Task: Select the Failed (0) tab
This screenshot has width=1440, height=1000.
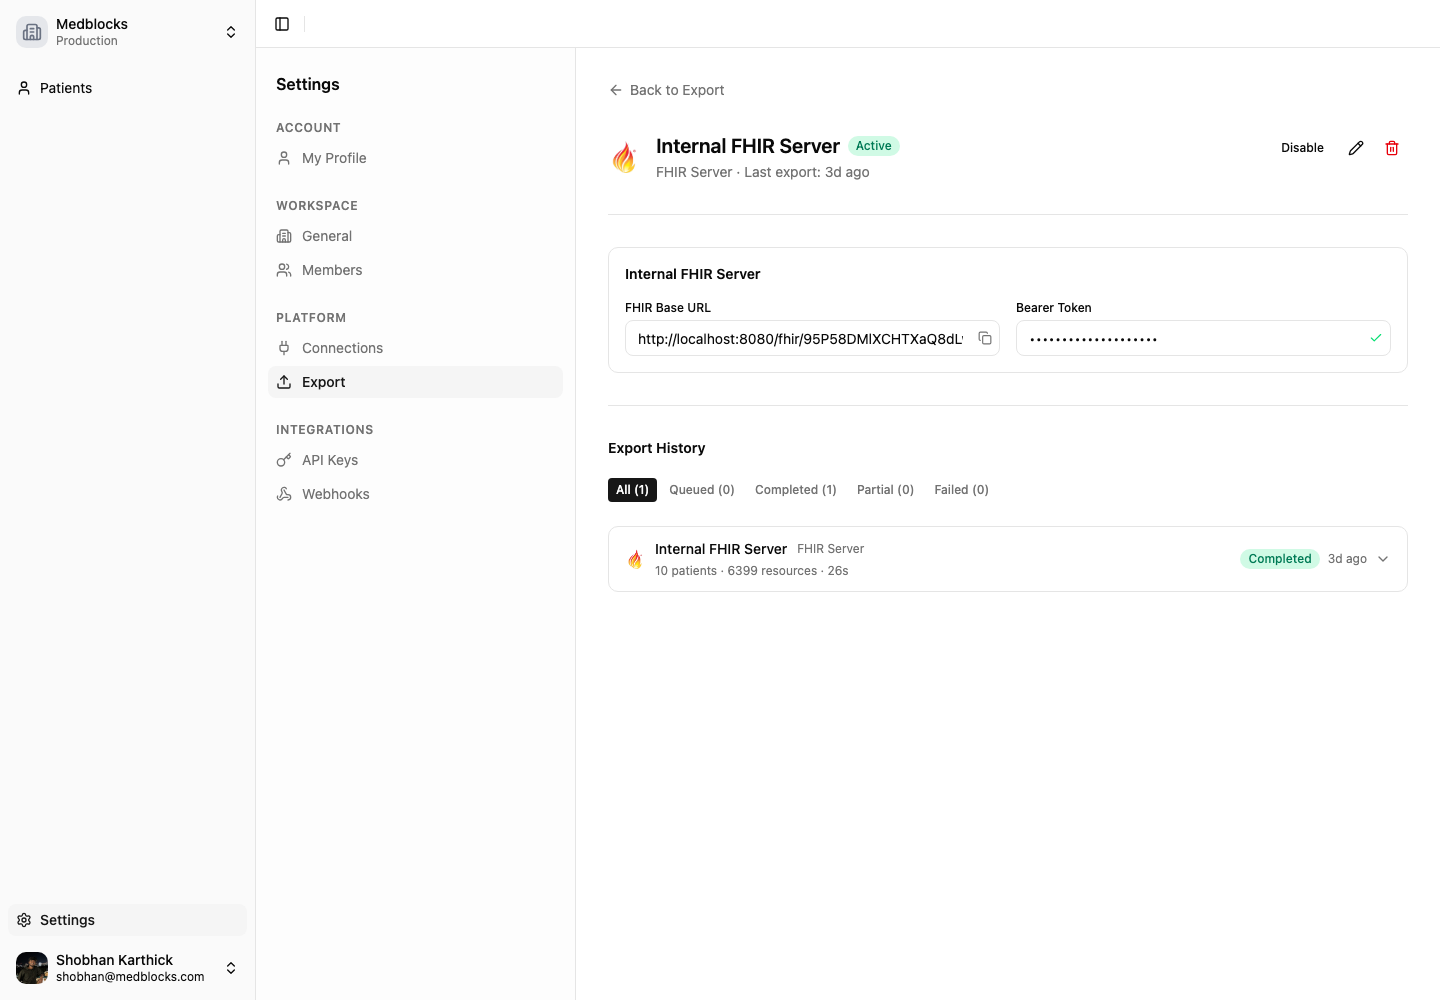Action: click(962, 490)
